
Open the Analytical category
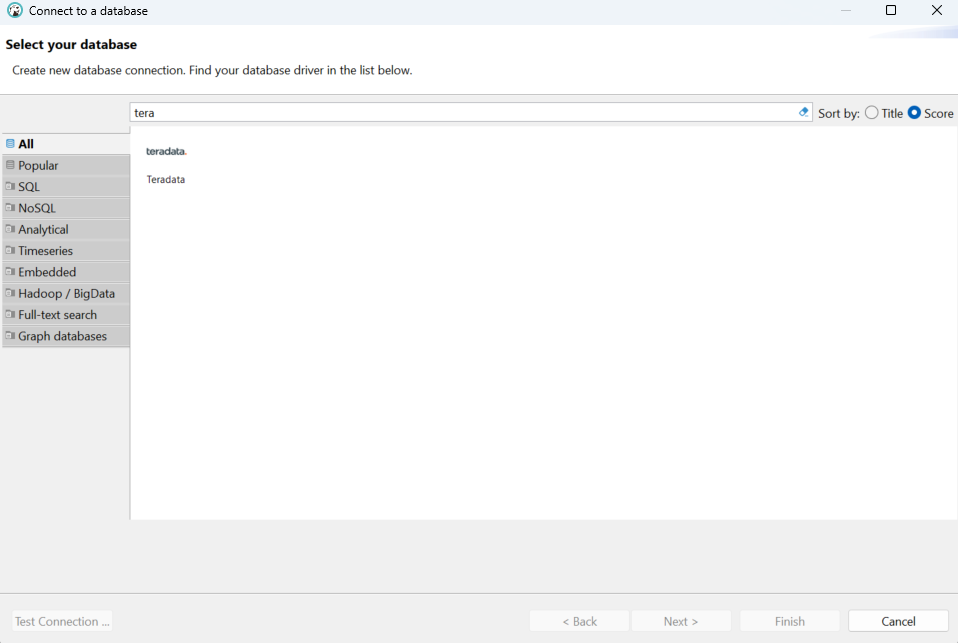(x=65, y=229)
